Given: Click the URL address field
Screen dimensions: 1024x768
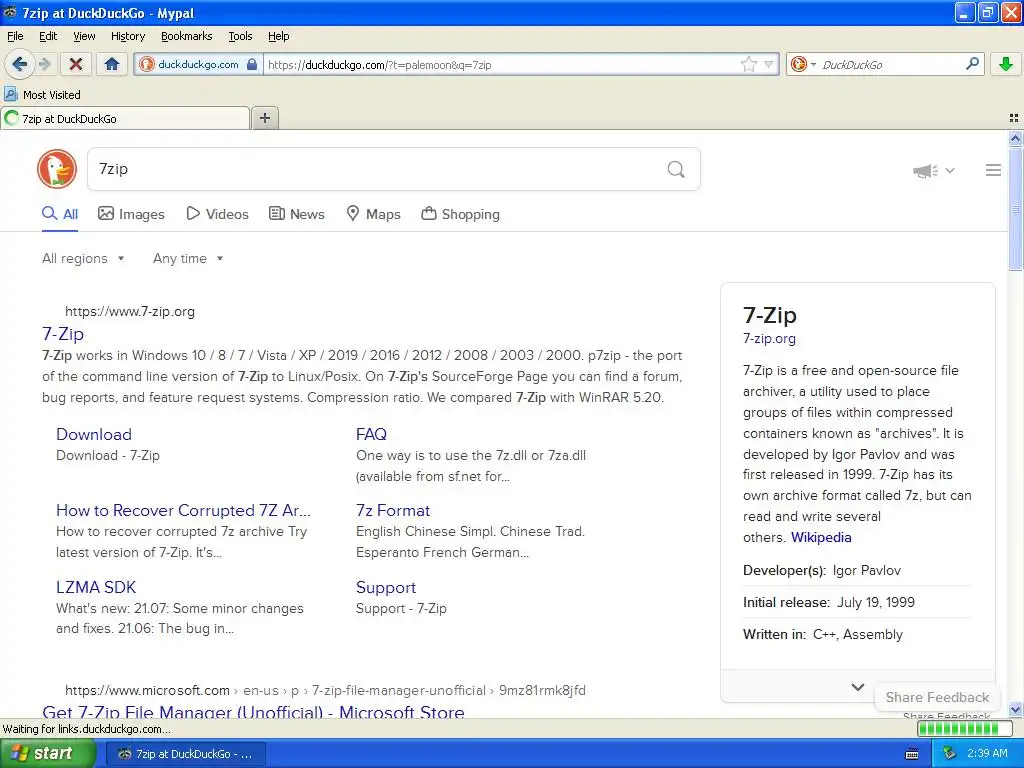Looking at the screenshot, I should (x=502, y=64).
